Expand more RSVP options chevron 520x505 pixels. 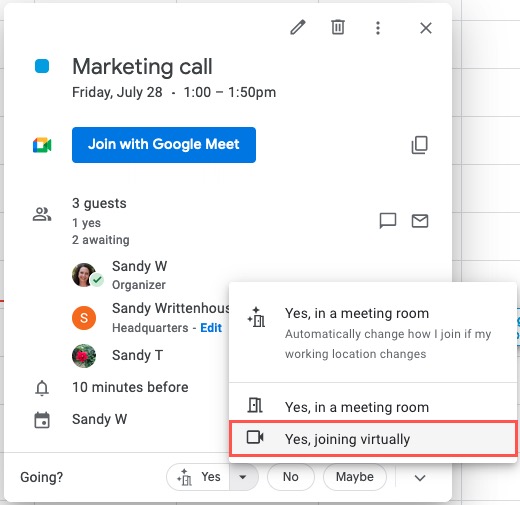tap(420, 478)
